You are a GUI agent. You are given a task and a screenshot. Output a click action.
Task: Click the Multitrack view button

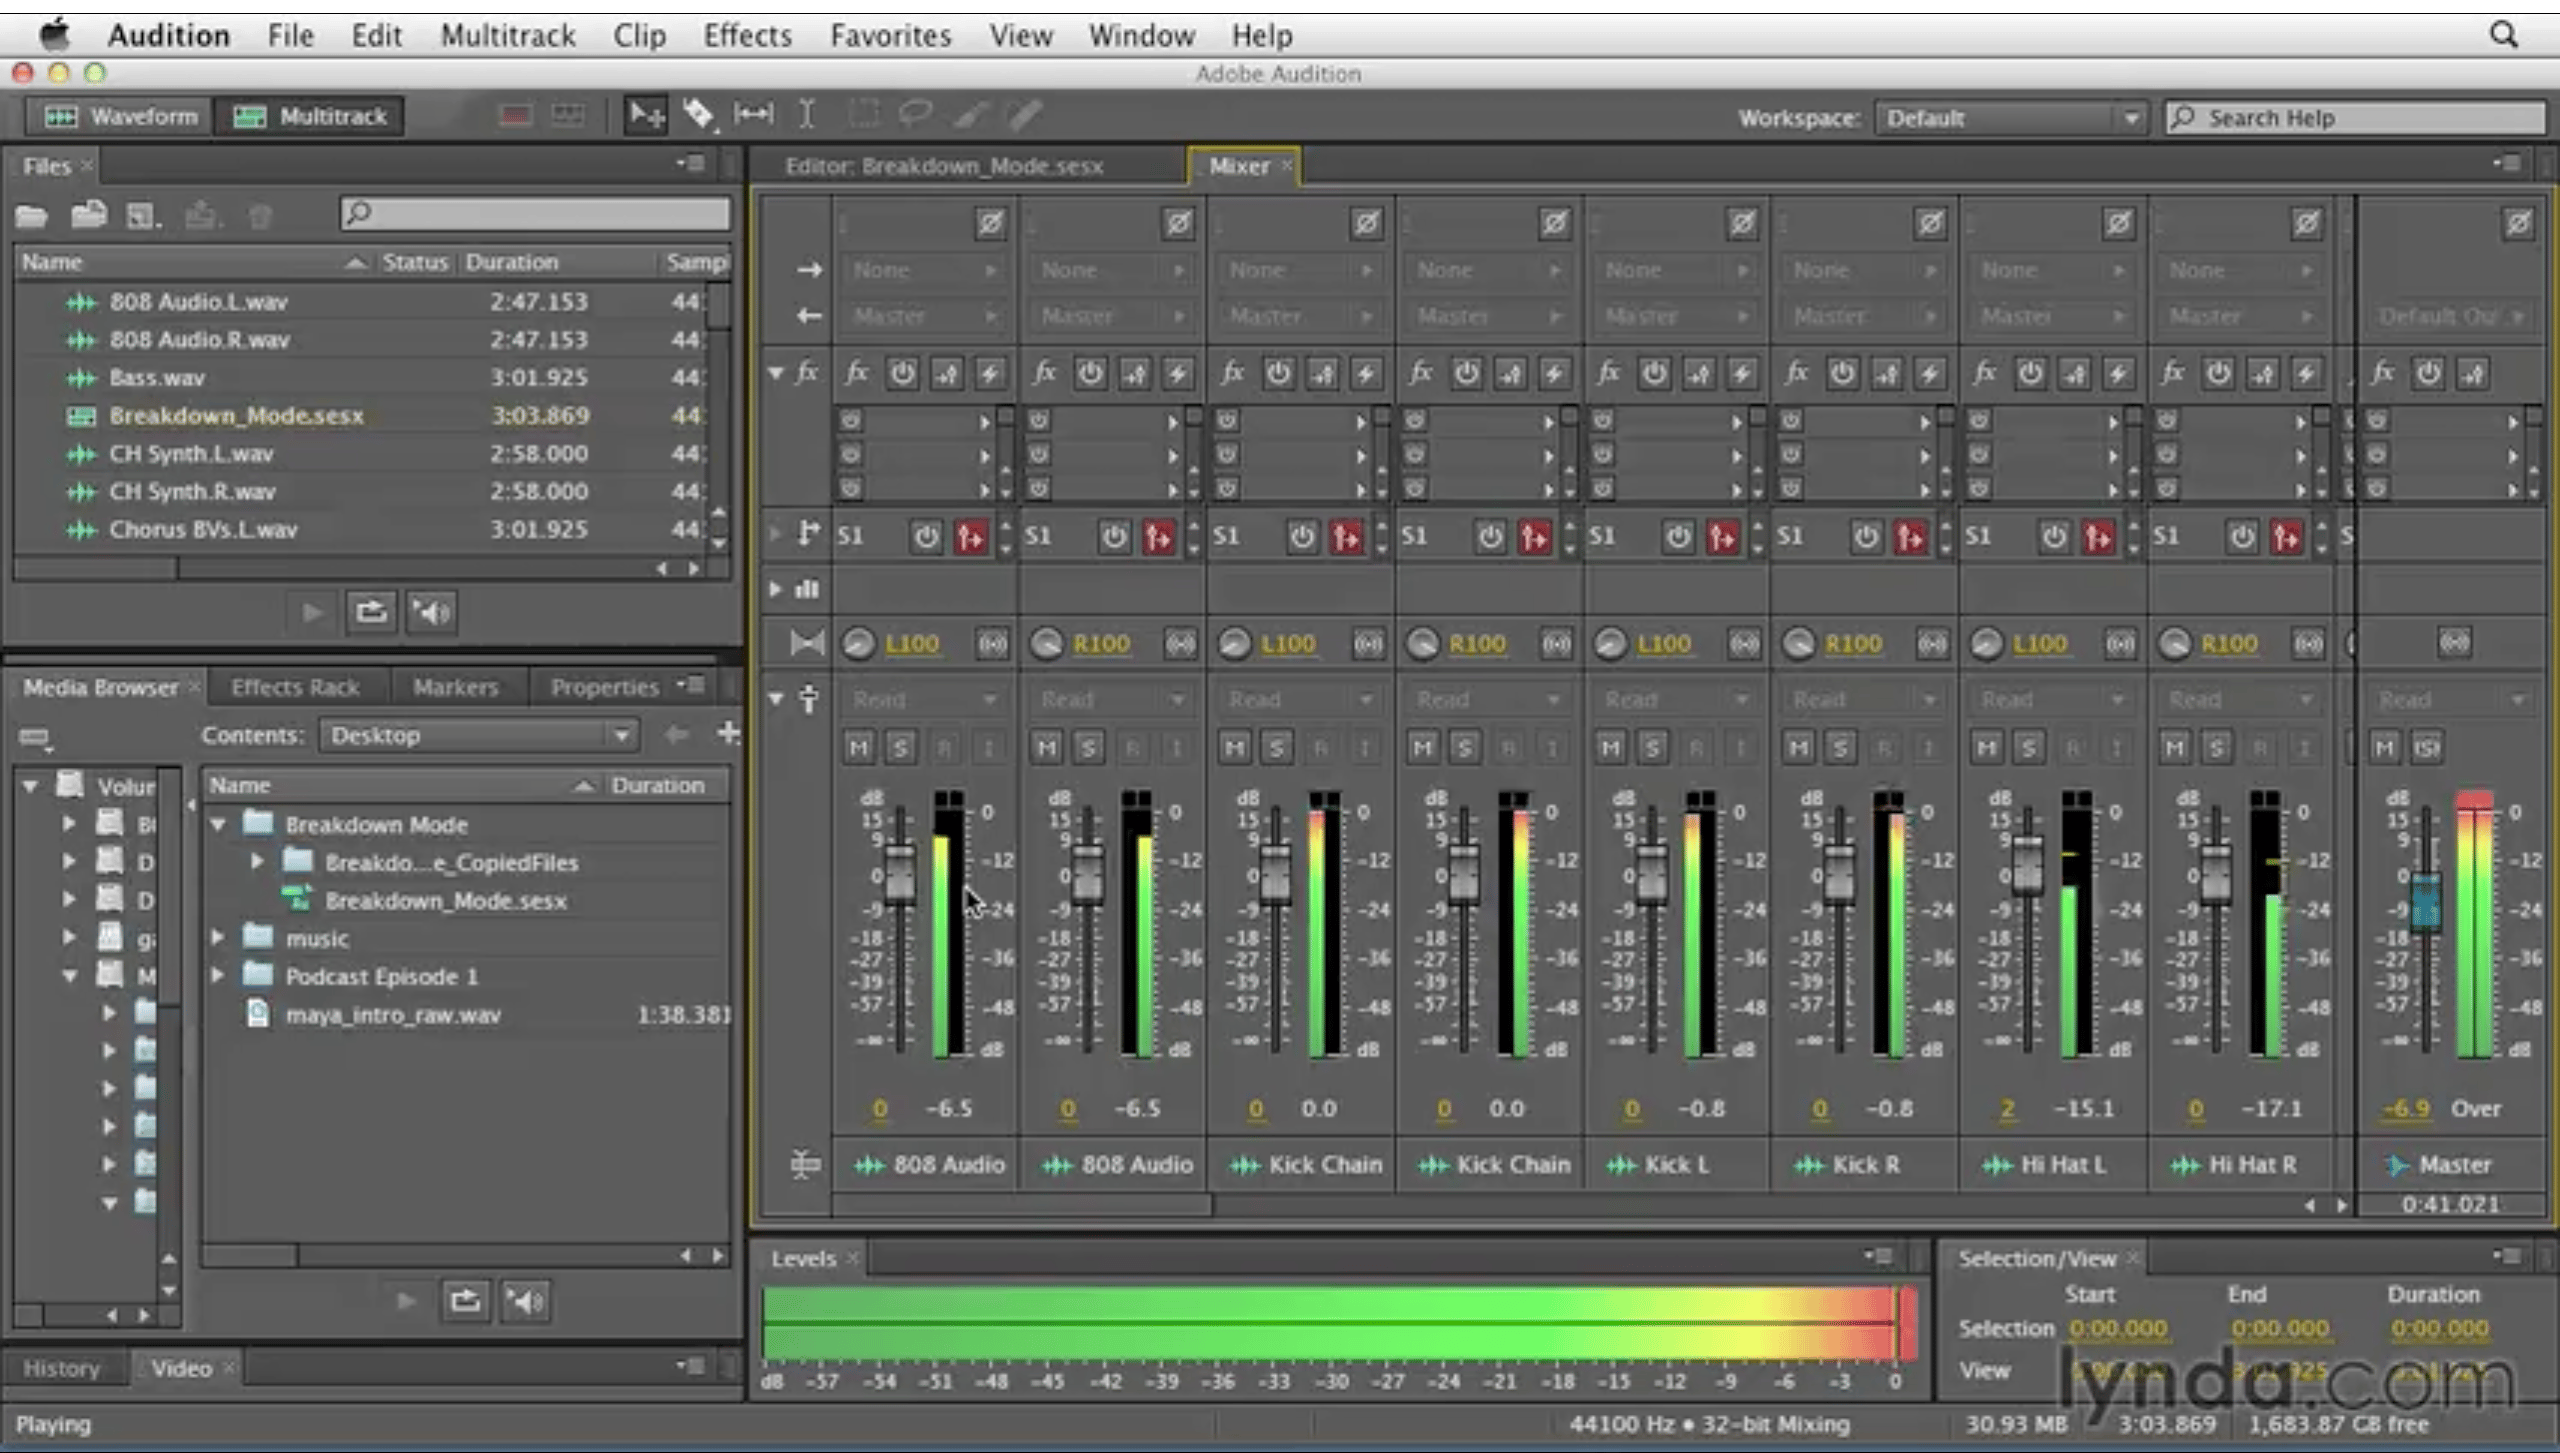tap(310, 115)
